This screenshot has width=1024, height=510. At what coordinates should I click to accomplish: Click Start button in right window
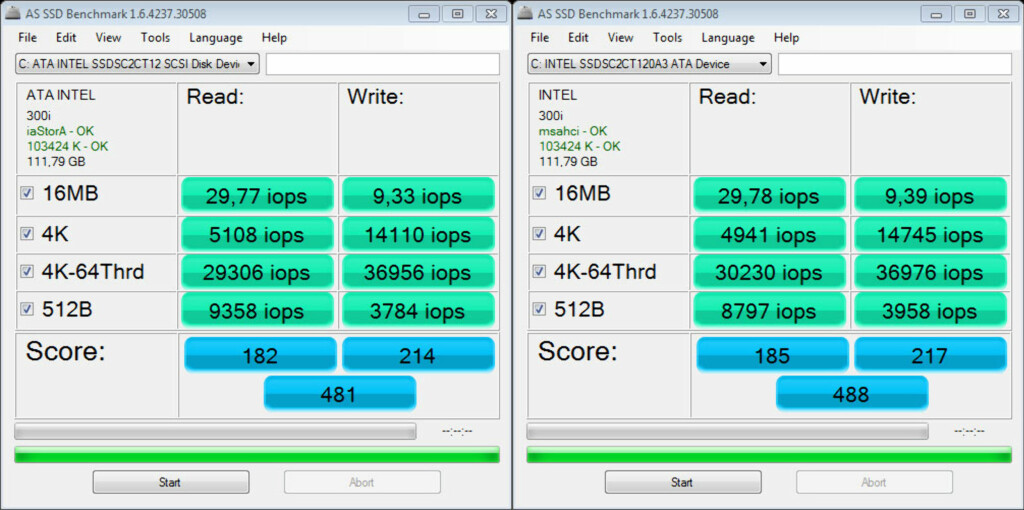682,483
